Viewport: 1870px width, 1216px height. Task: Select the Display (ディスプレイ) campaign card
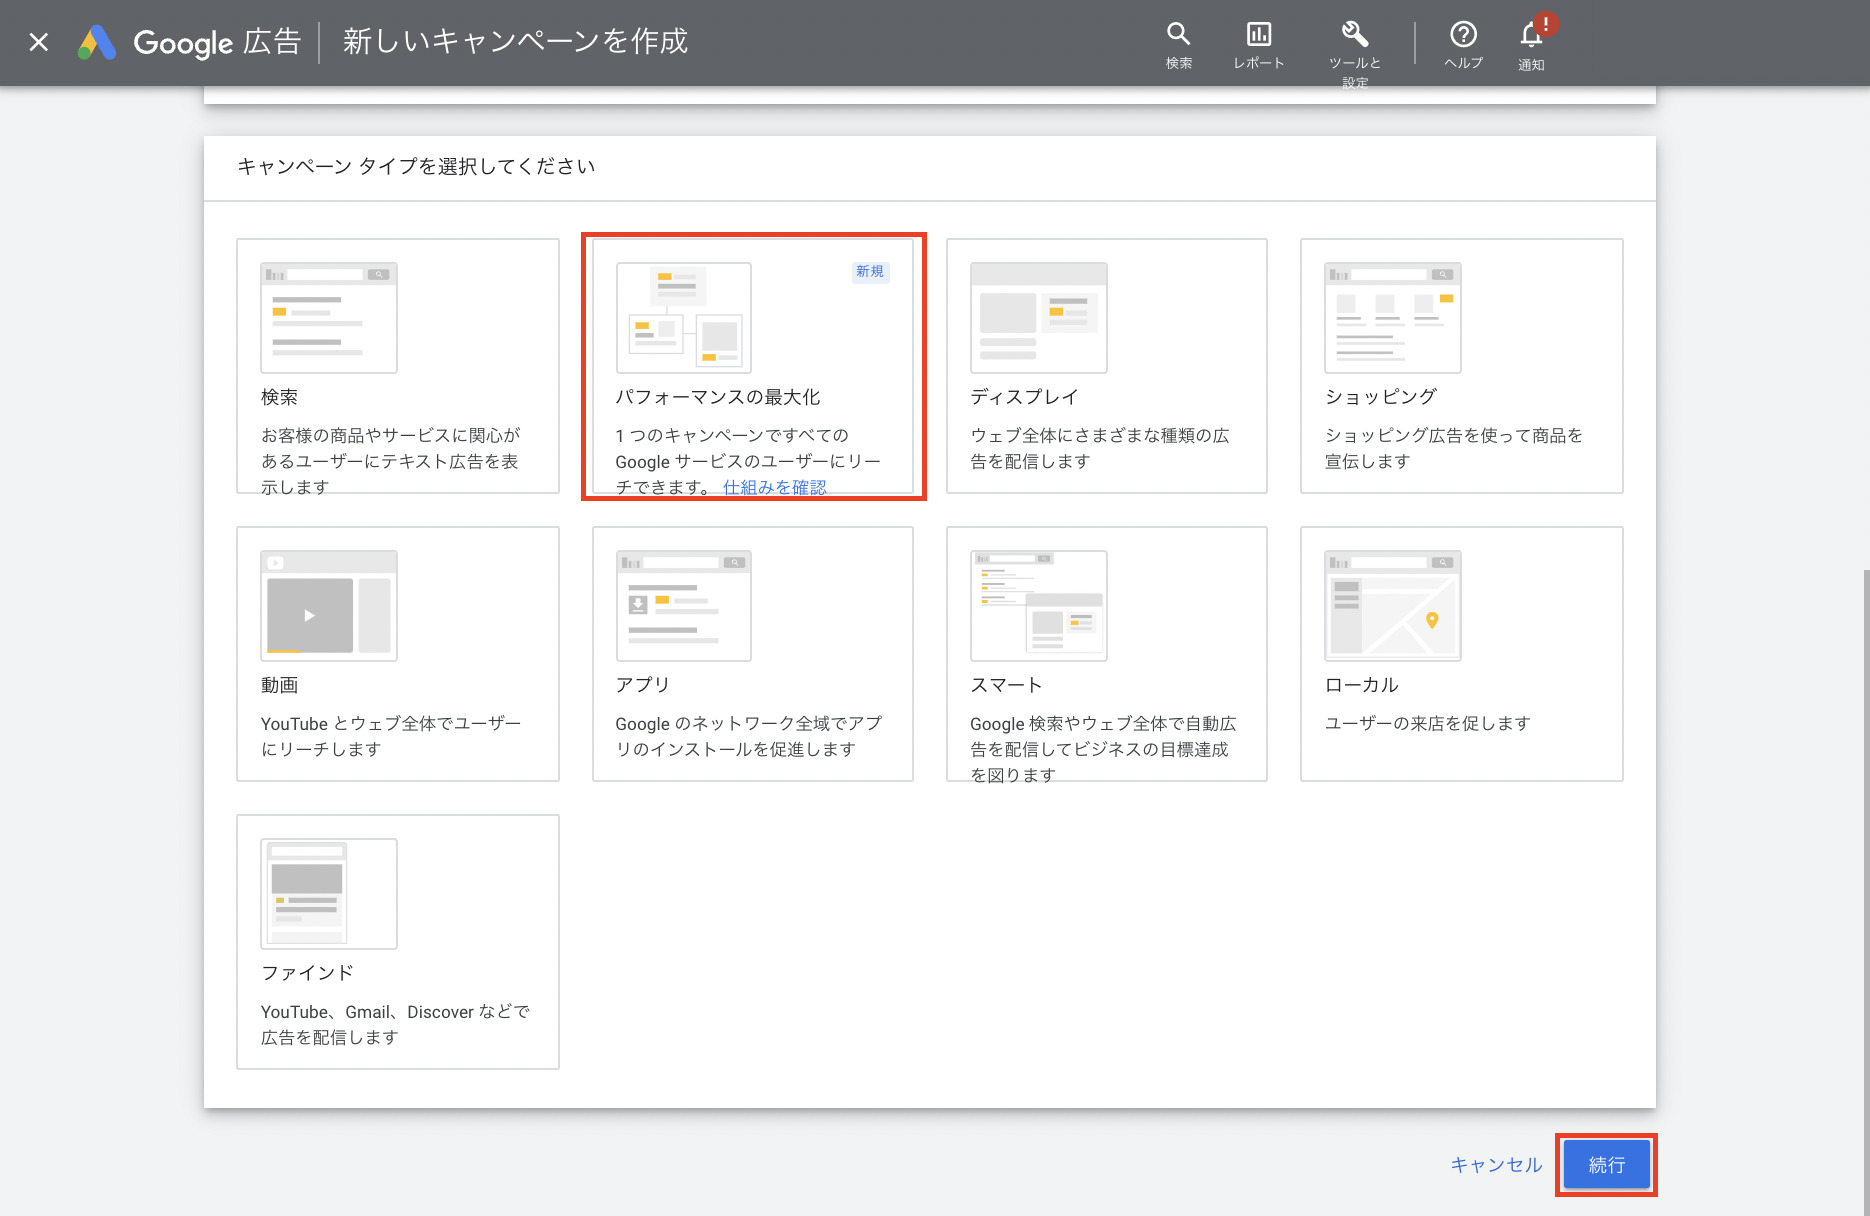1106,366
